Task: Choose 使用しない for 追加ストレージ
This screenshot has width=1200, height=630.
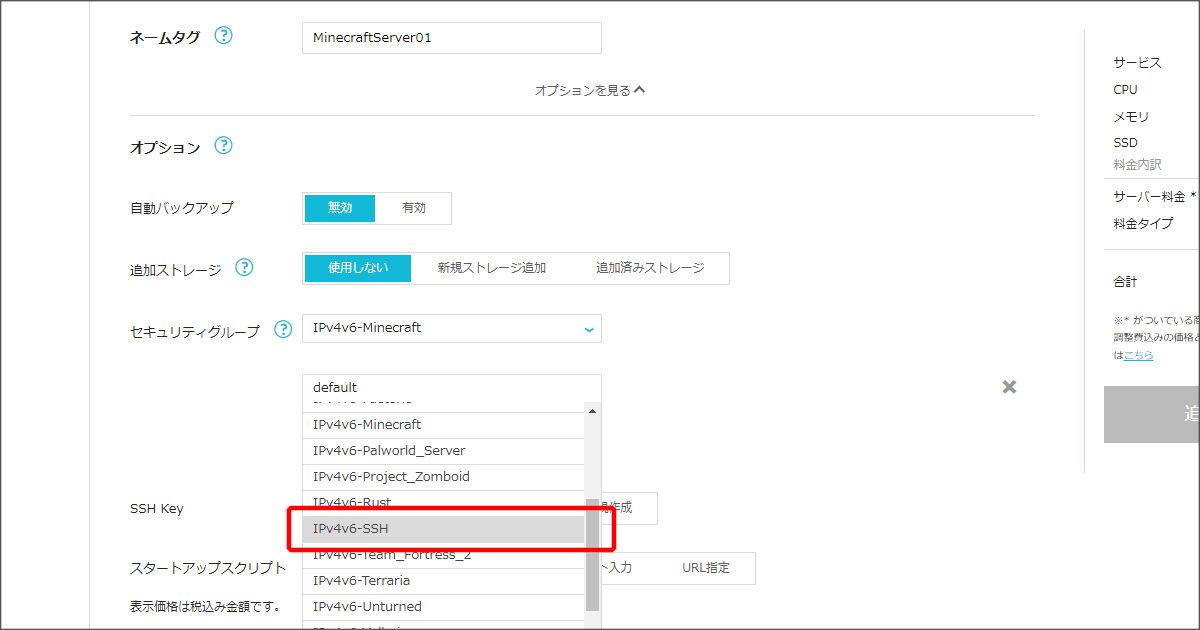Action: pos(357,268)
